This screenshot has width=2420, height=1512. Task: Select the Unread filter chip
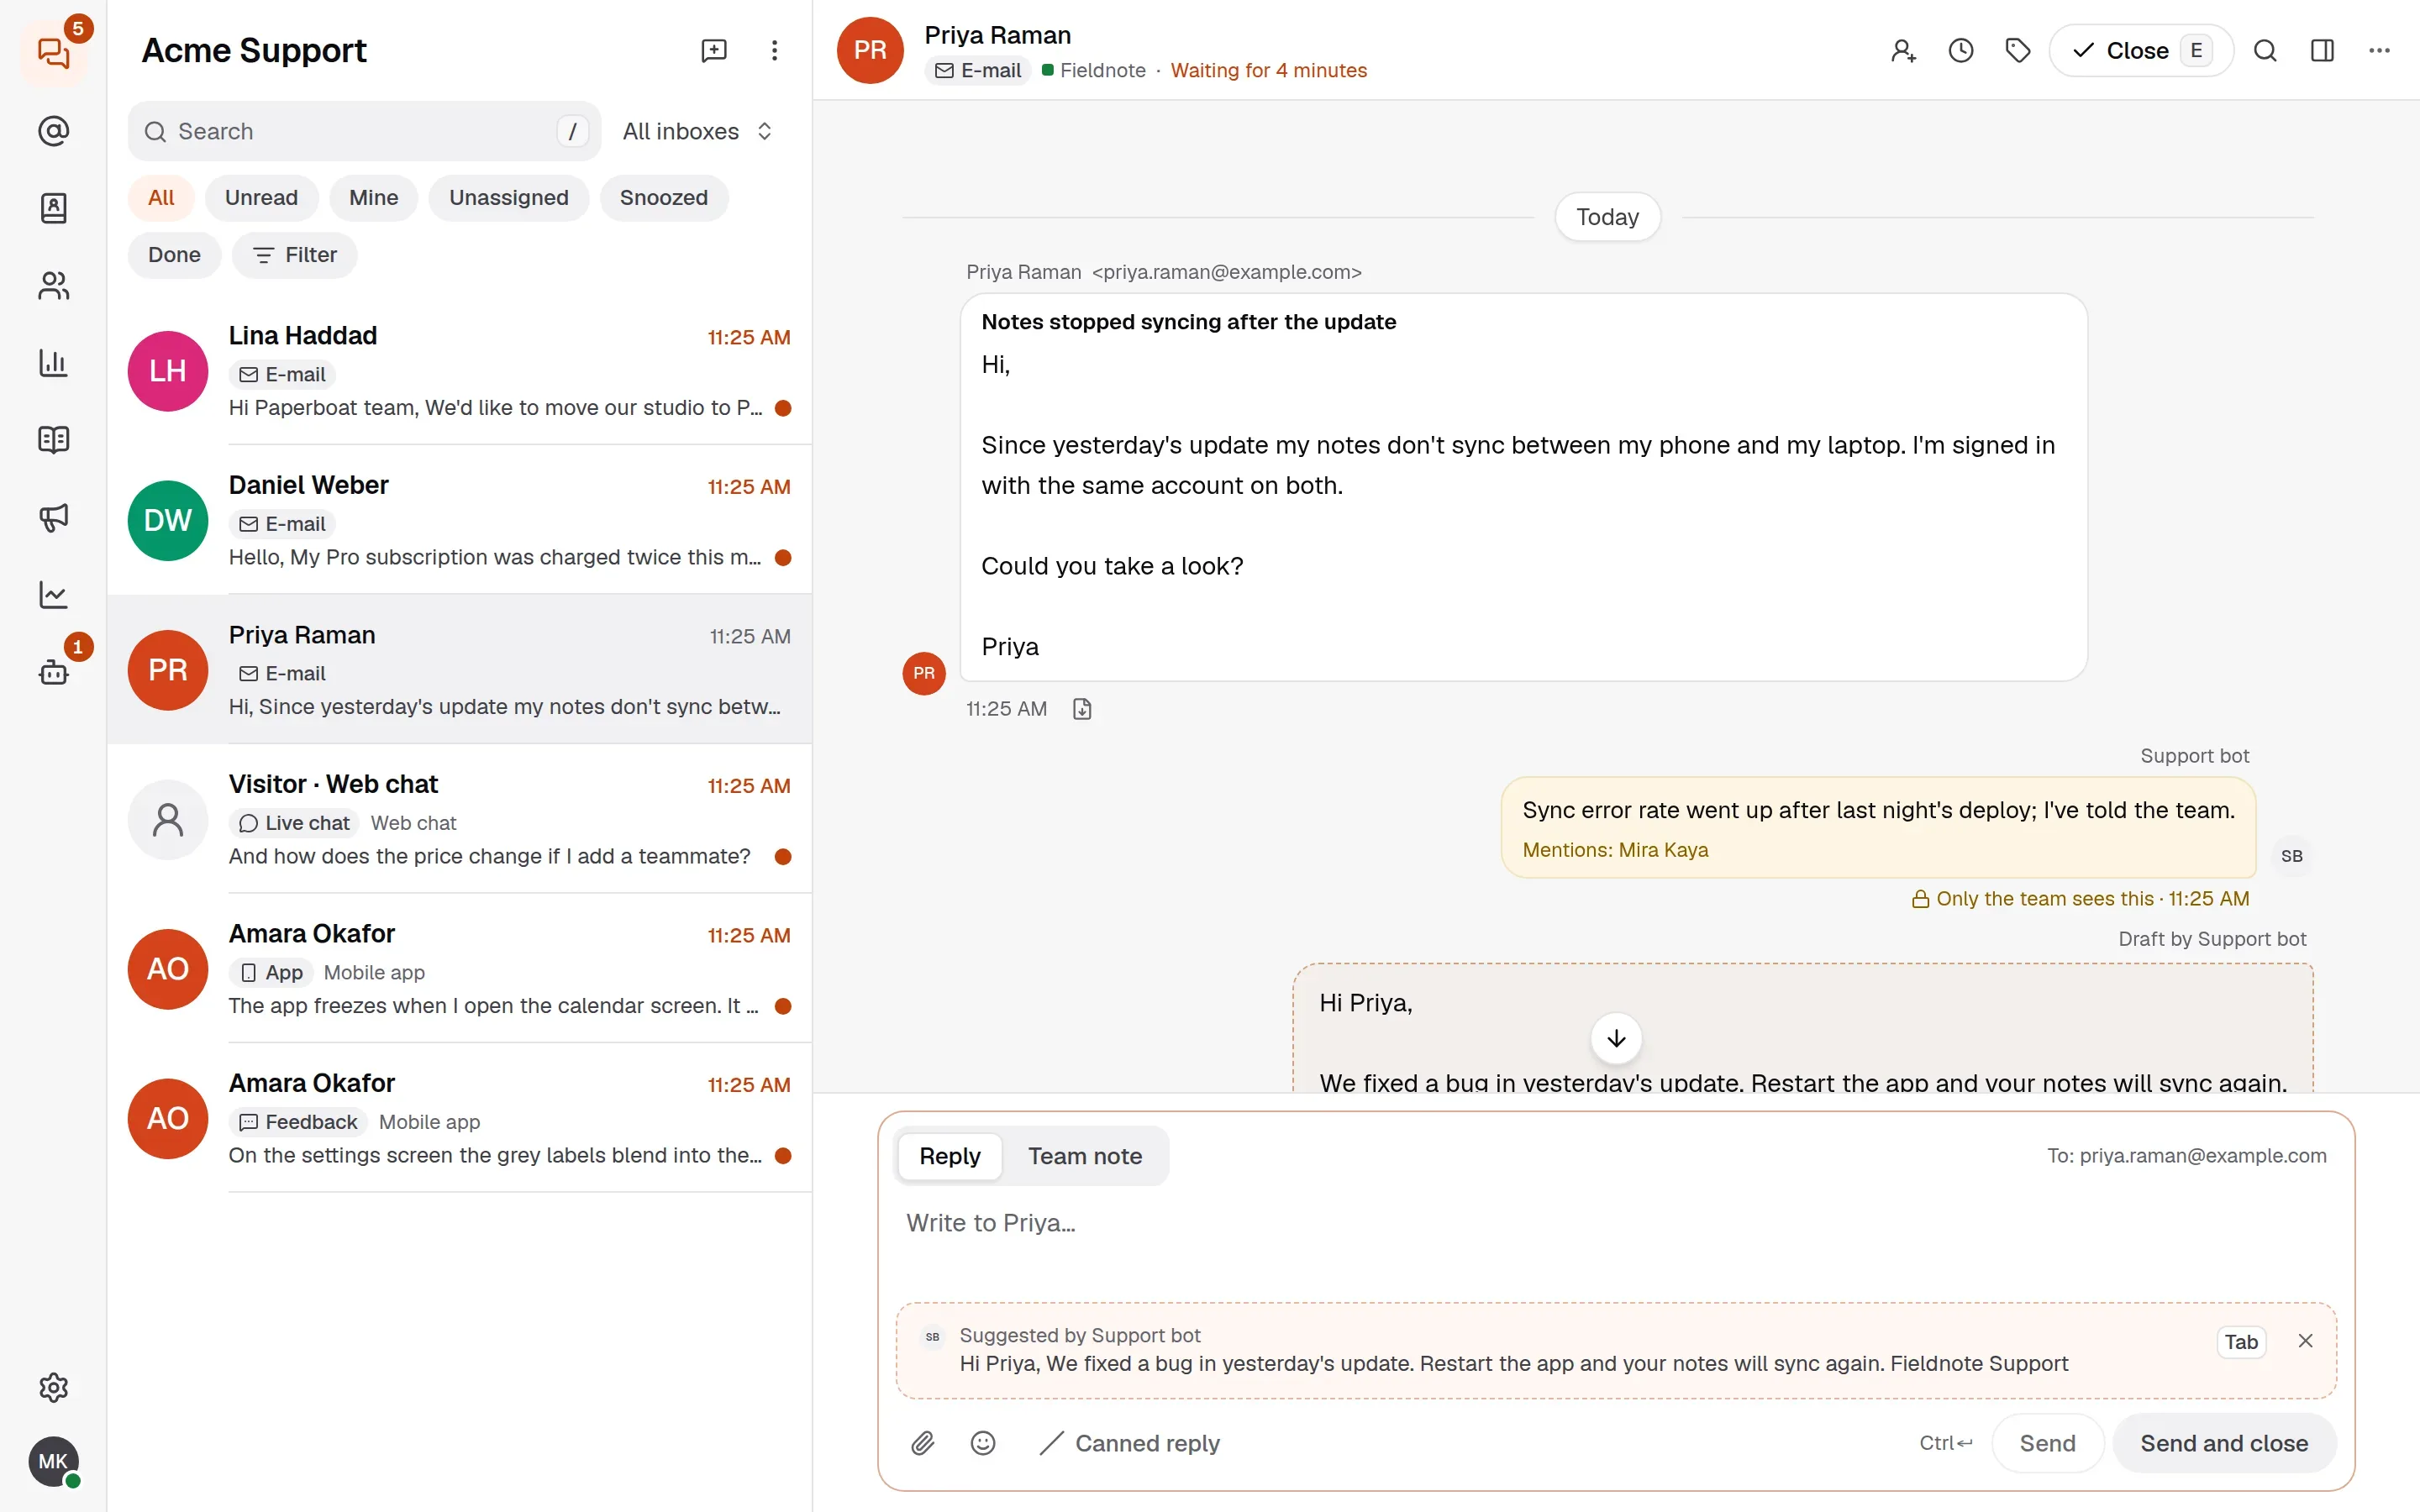click(x=261, y=198)
